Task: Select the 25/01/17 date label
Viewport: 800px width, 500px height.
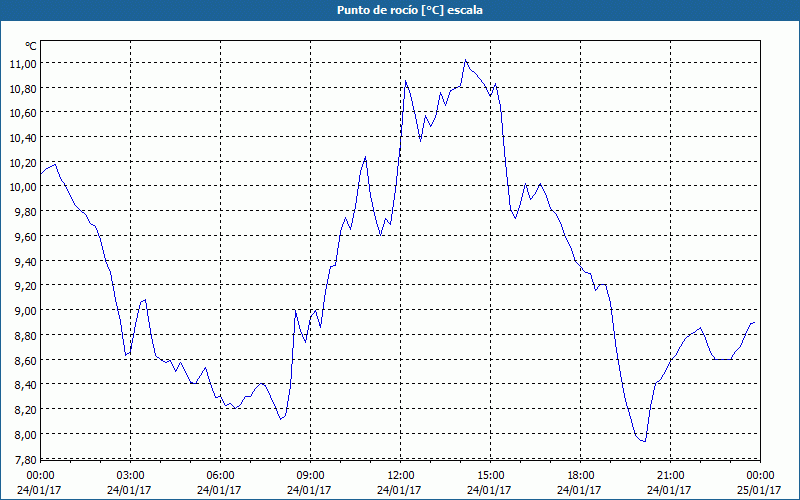Action: [759, 490]
